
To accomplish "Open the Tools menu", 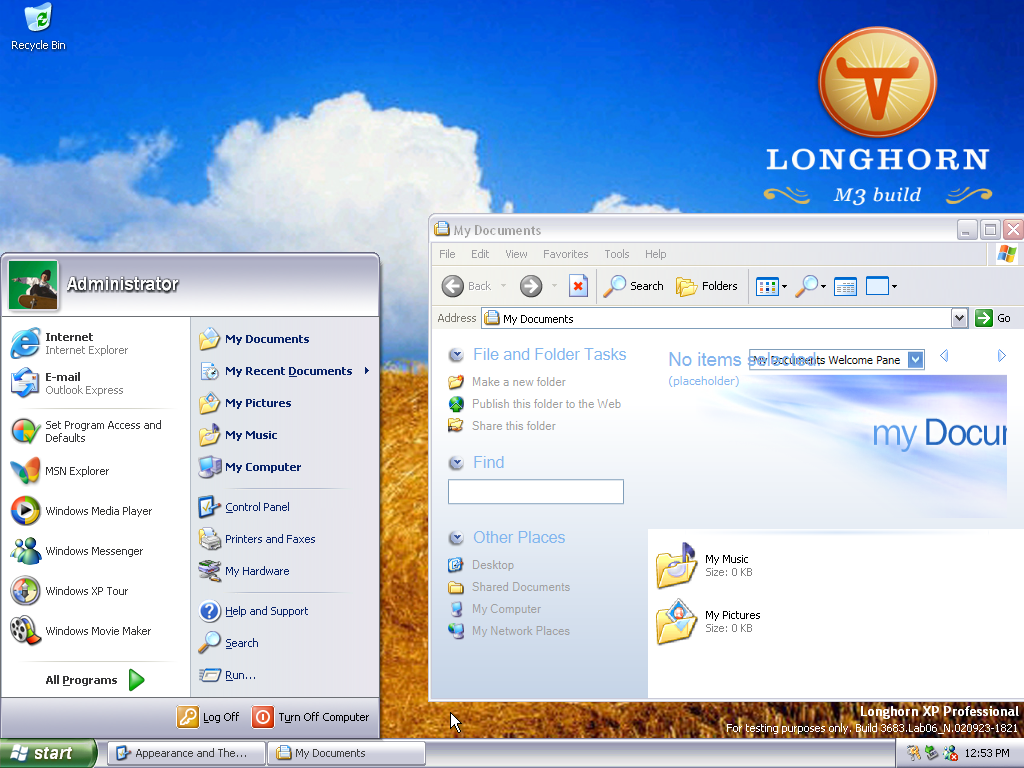I will tap(616, 254).
